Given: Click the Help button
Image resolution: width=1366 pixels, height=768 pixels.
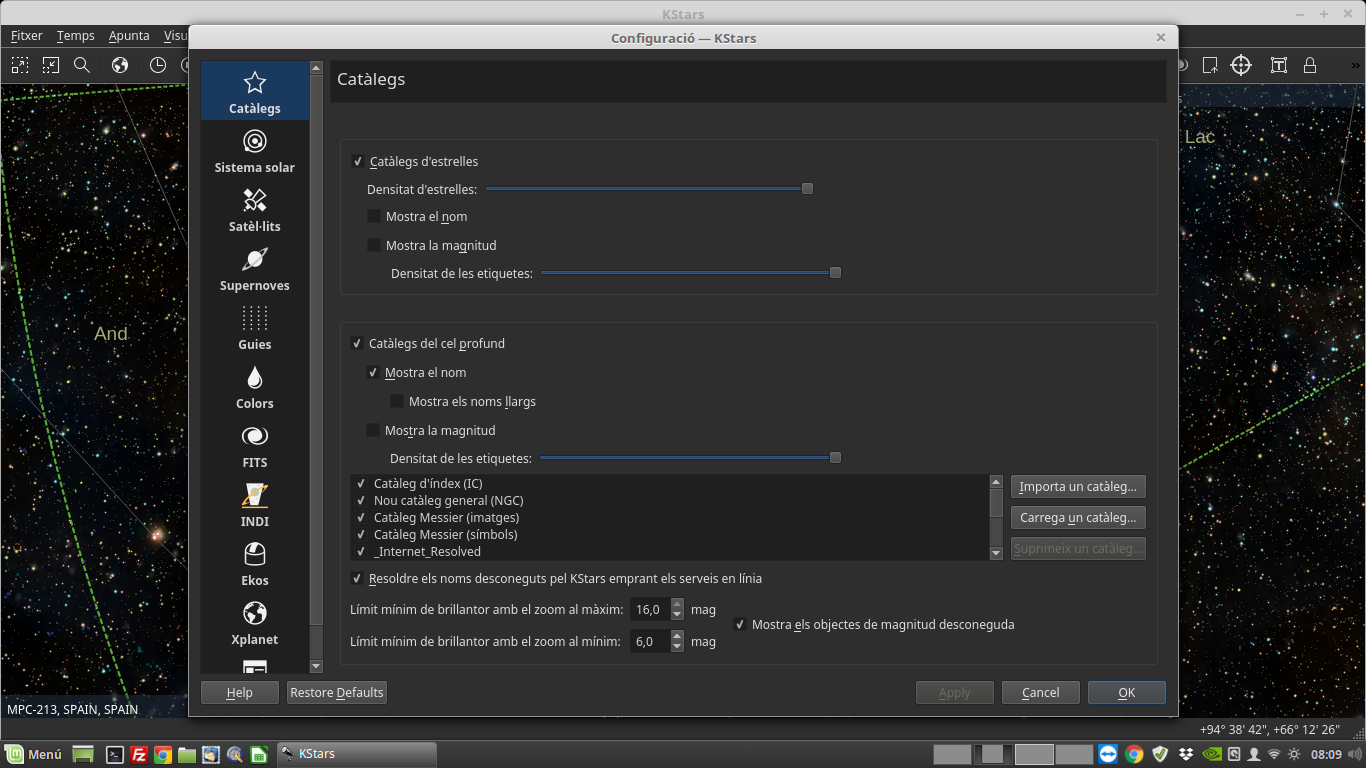Looking at the screenshot, I should pyautogui.click(x=240, y=693).
